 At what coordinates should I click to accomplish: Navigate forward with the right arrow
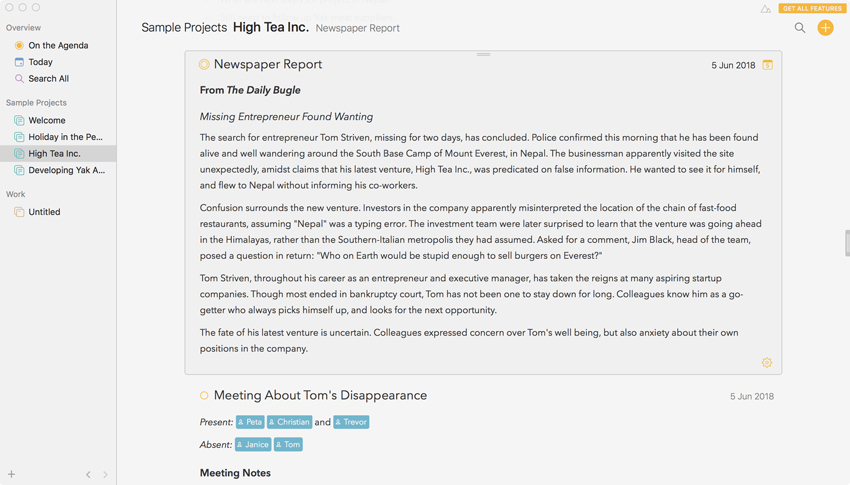pos(105,474)
